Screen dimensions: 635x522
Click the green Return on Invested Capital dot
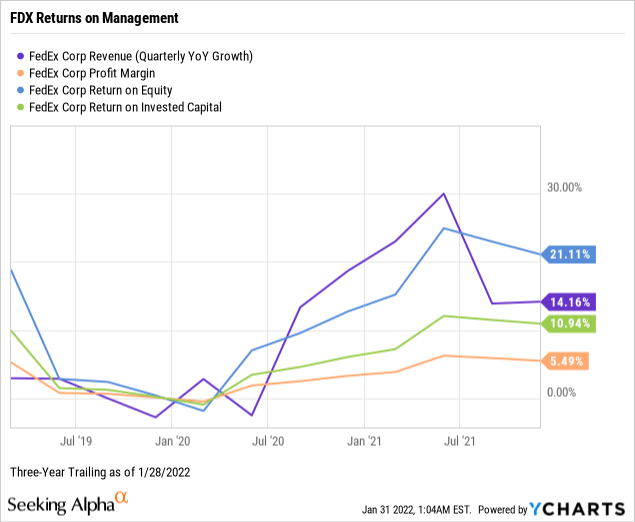point(21,107)
